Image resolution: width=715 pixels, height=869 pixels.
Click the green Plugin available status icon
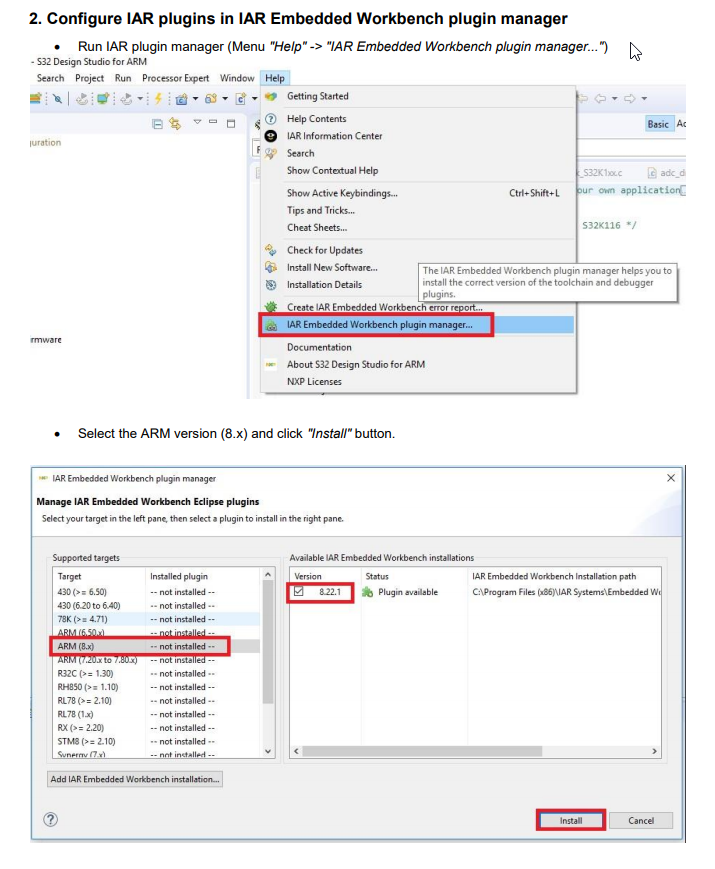pyautogui.click(x=367, y=592)
